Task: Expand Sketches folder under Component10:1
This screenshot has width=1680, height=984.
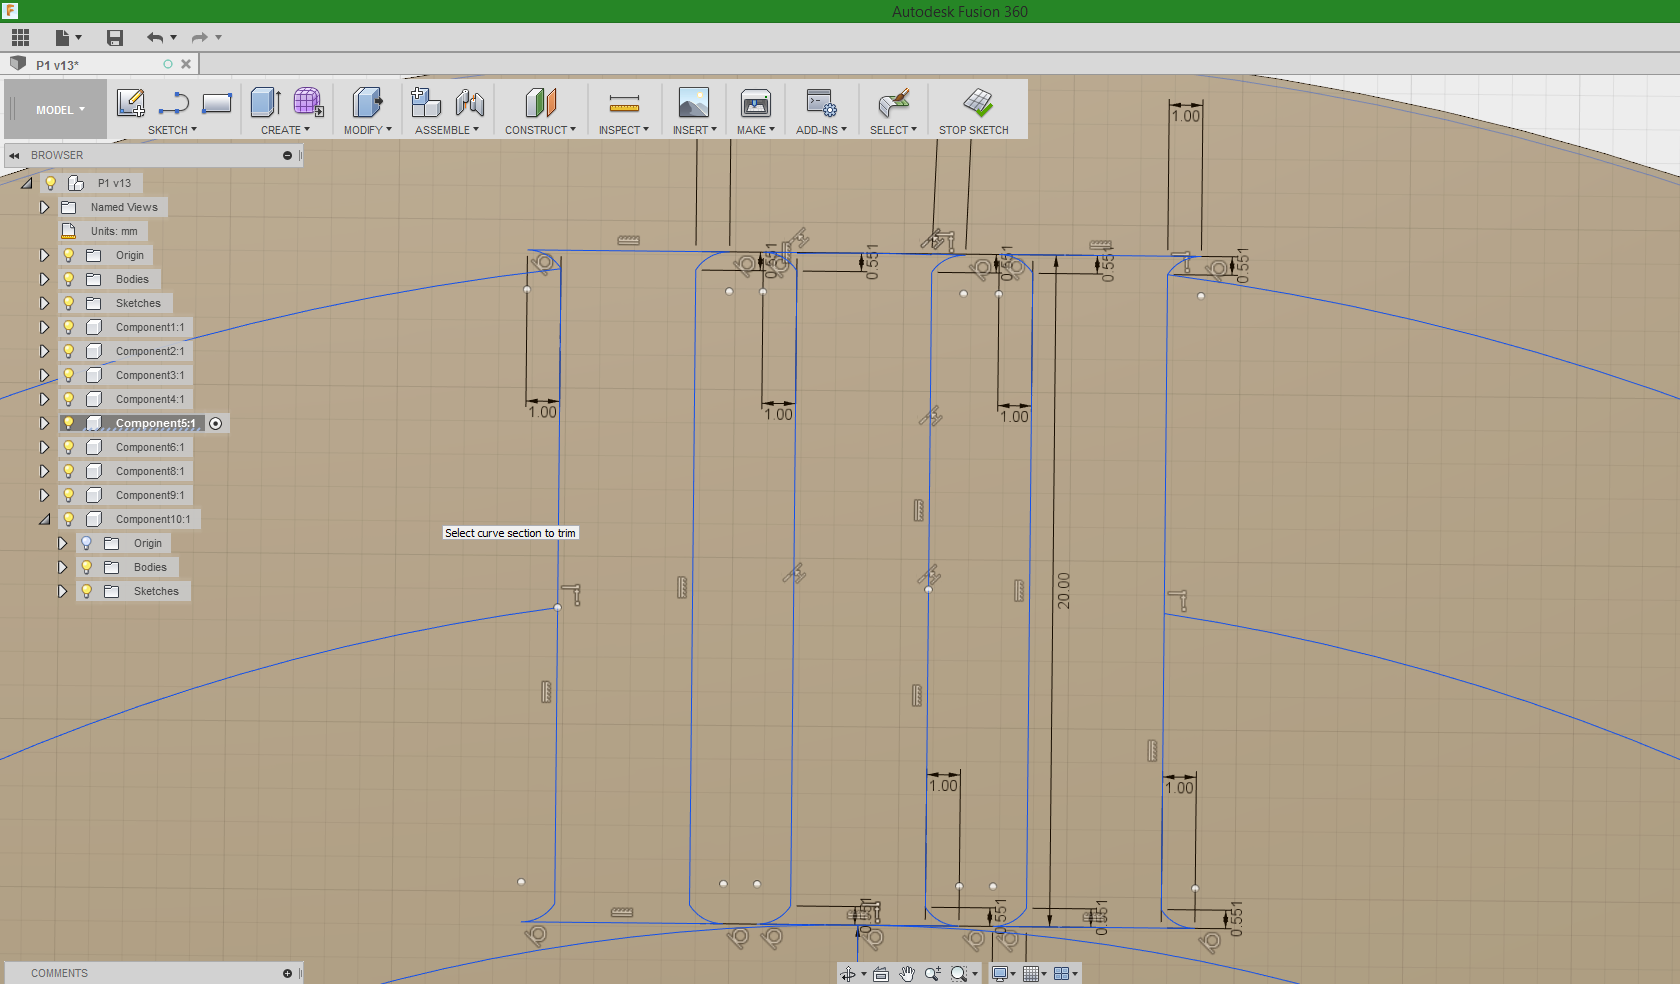Action: [x=62, y=591]
